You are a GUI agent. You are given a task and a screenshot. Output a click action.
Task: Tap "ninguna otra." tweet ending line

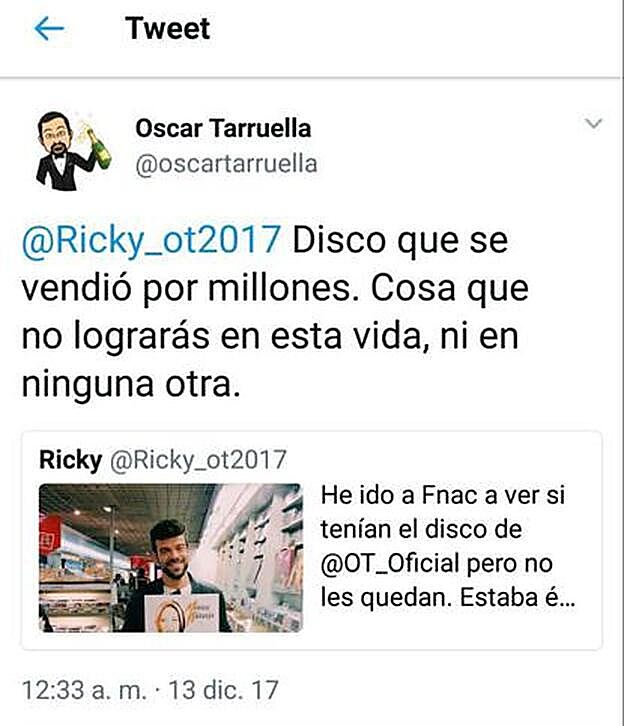pyautogui.click(x=131, y=385)
